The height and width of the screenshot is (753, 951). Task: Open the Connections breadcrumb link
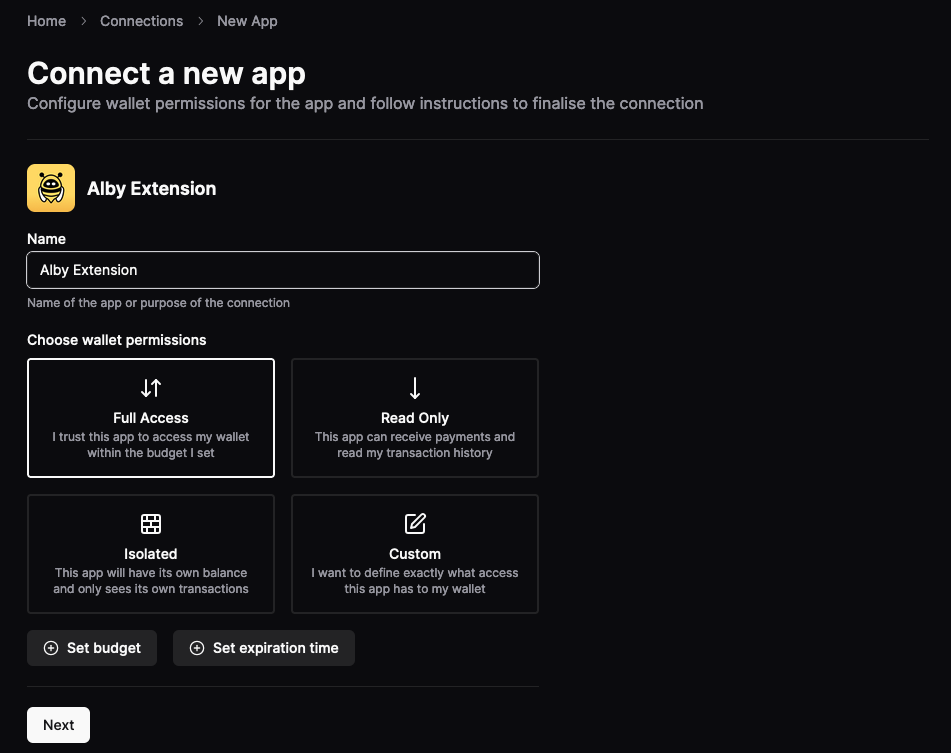tap(141, 20)
